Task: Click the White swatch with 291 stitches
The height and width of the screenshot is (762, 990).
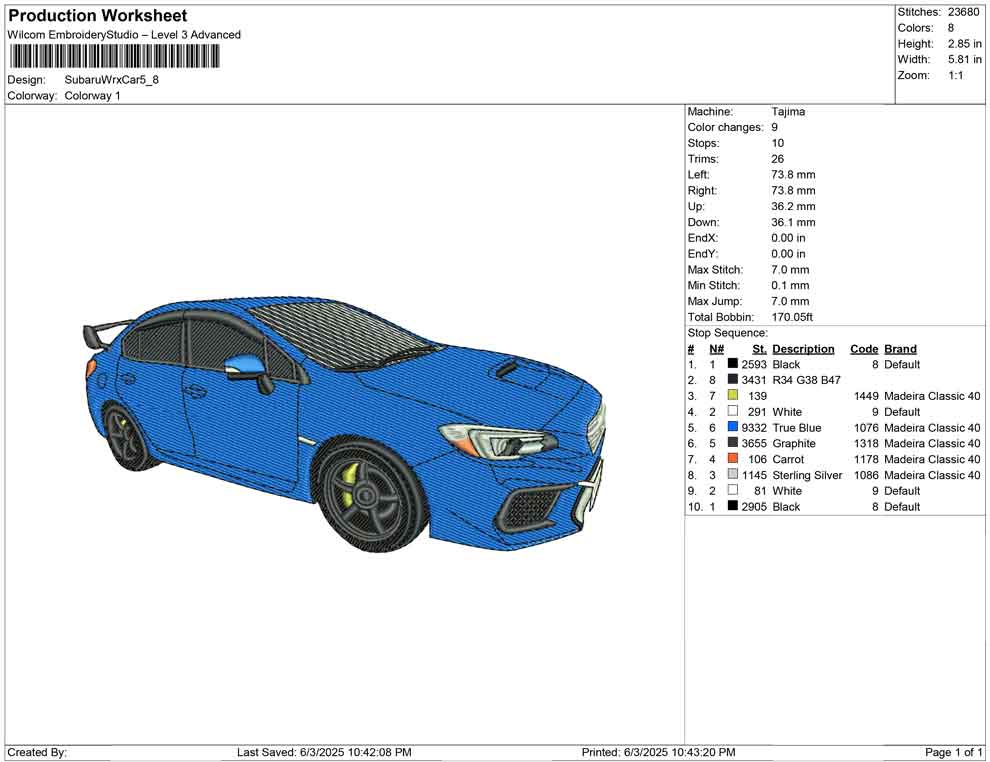Action: [733, 412]
